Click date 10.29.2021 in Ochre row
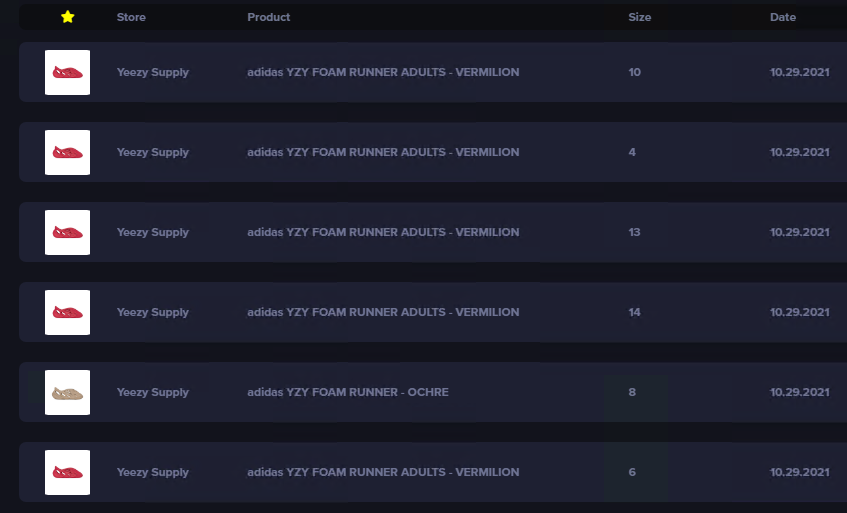Image resolution: width=847 pixels, height=513 pixels. pos(799,392)
